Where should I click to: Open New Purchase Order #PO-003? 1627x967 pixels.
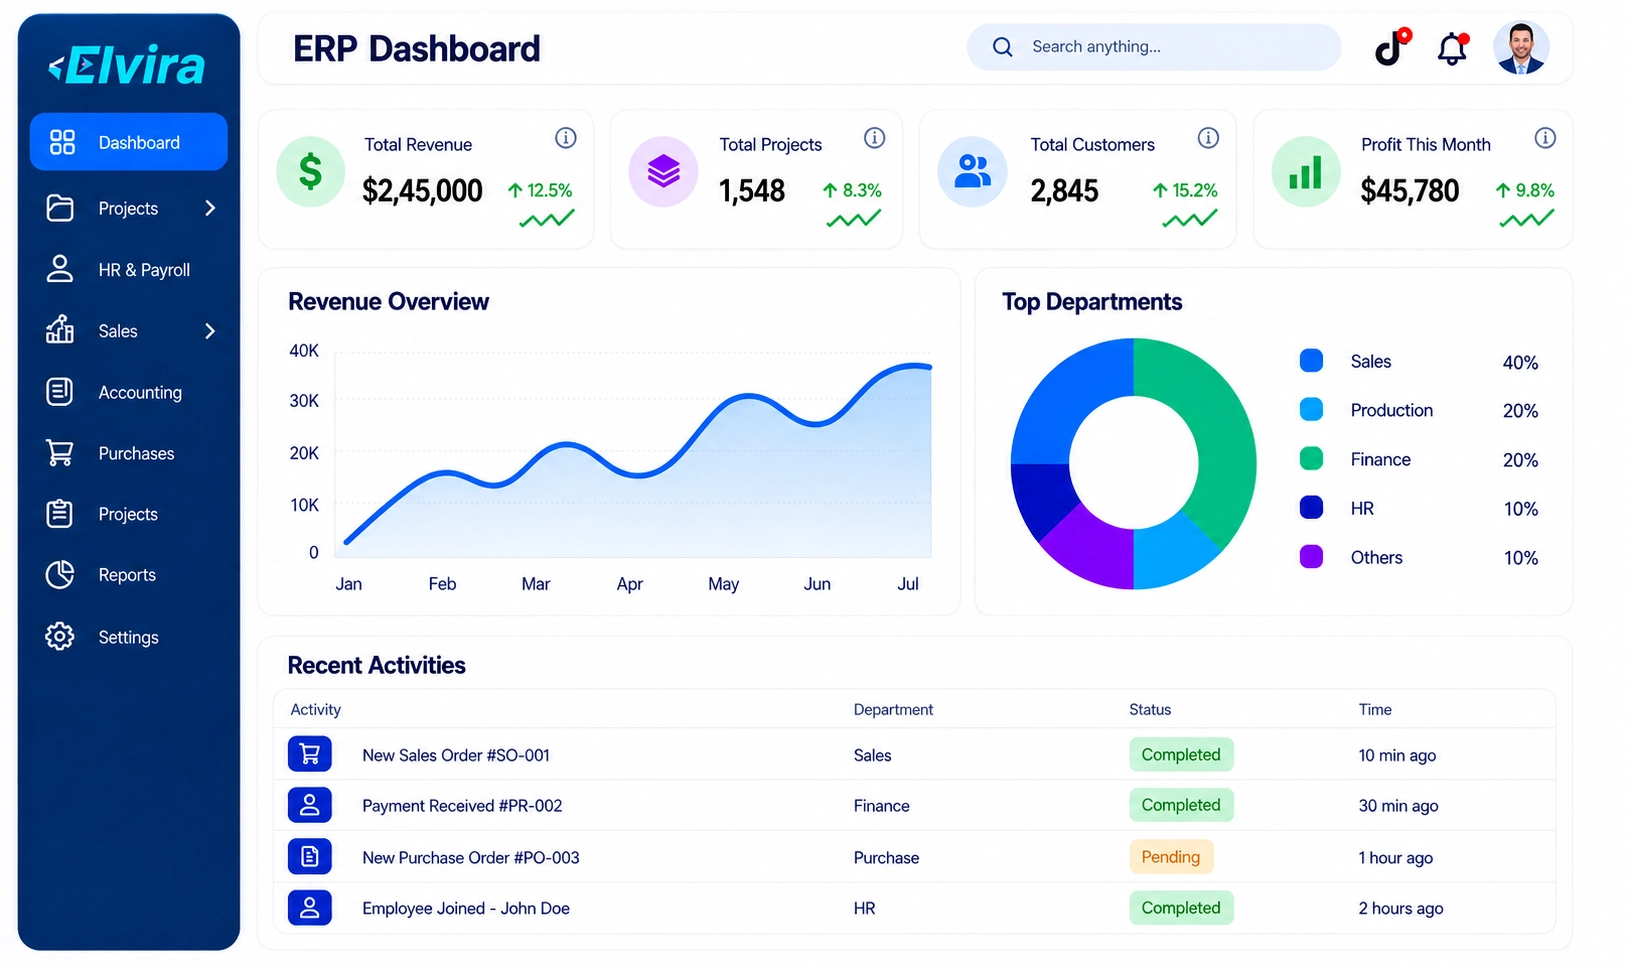tap(471, 858)
